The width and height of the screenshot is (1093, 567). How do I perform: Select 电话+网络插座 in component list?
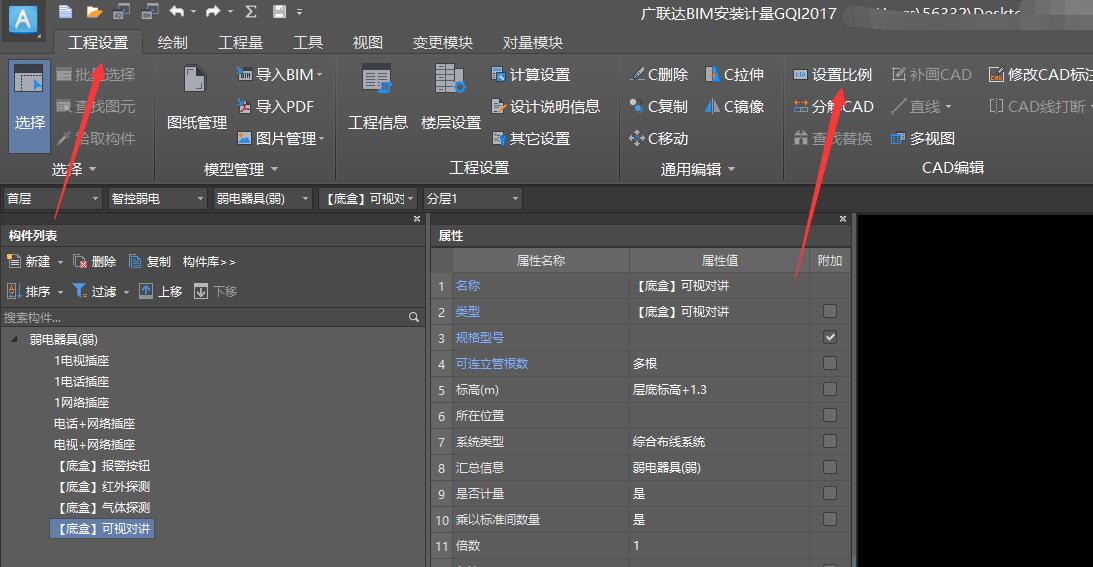click(x=94, y=423)
